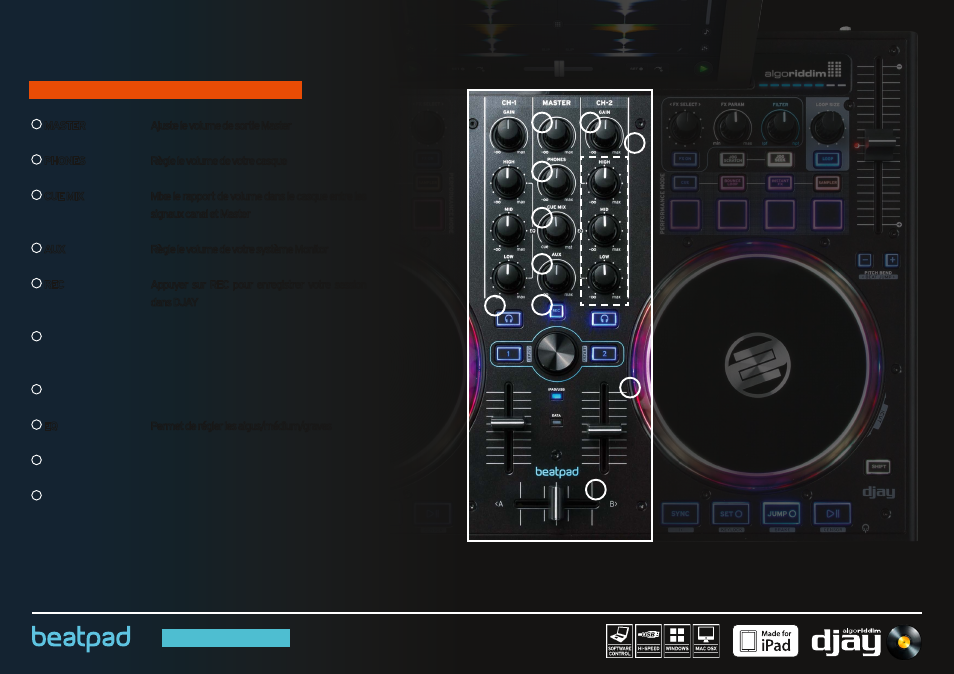Toggle the SHIFT button on right deck

tap(878, 467)
